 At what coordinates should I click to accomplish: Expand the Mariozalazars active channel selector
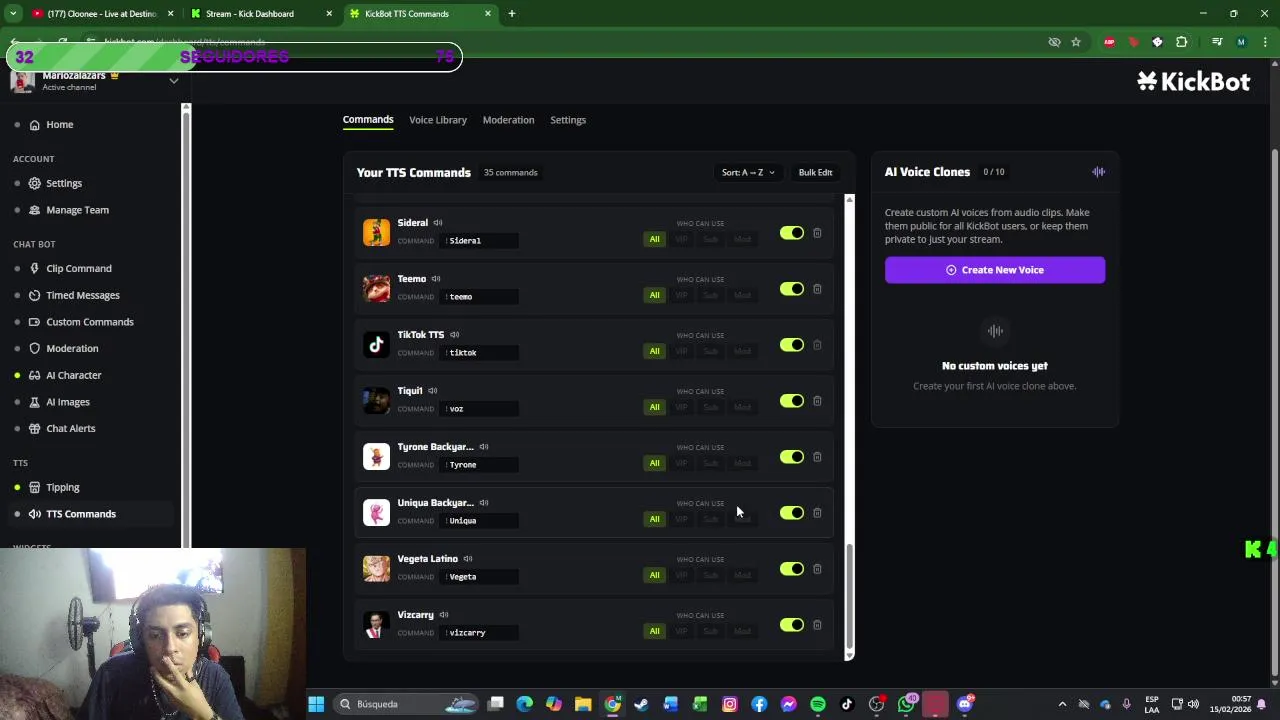pos(173,81)
